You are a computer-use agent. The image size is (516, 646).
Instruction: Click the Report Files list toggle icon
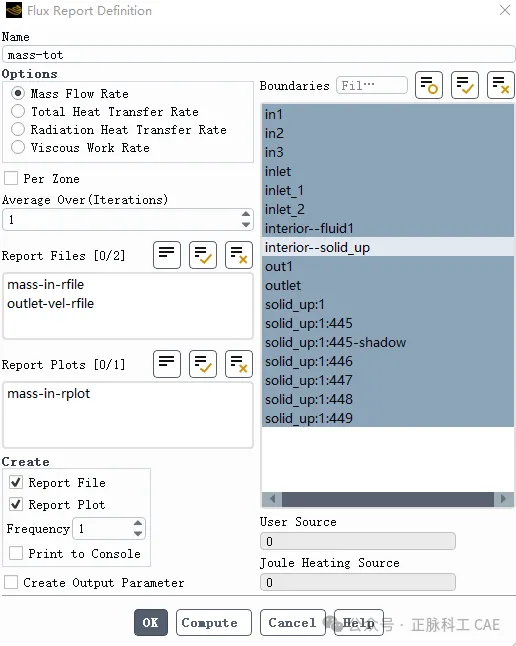(x=167, y=255)
